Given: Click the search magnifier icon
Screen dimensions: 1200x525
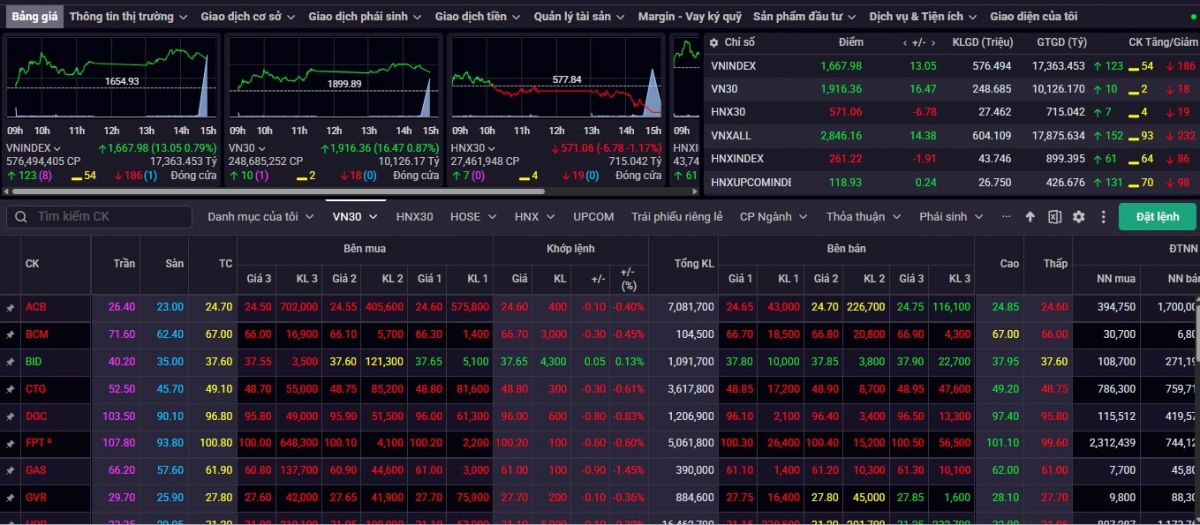Looking at the screenshot, I should [21, 217].
